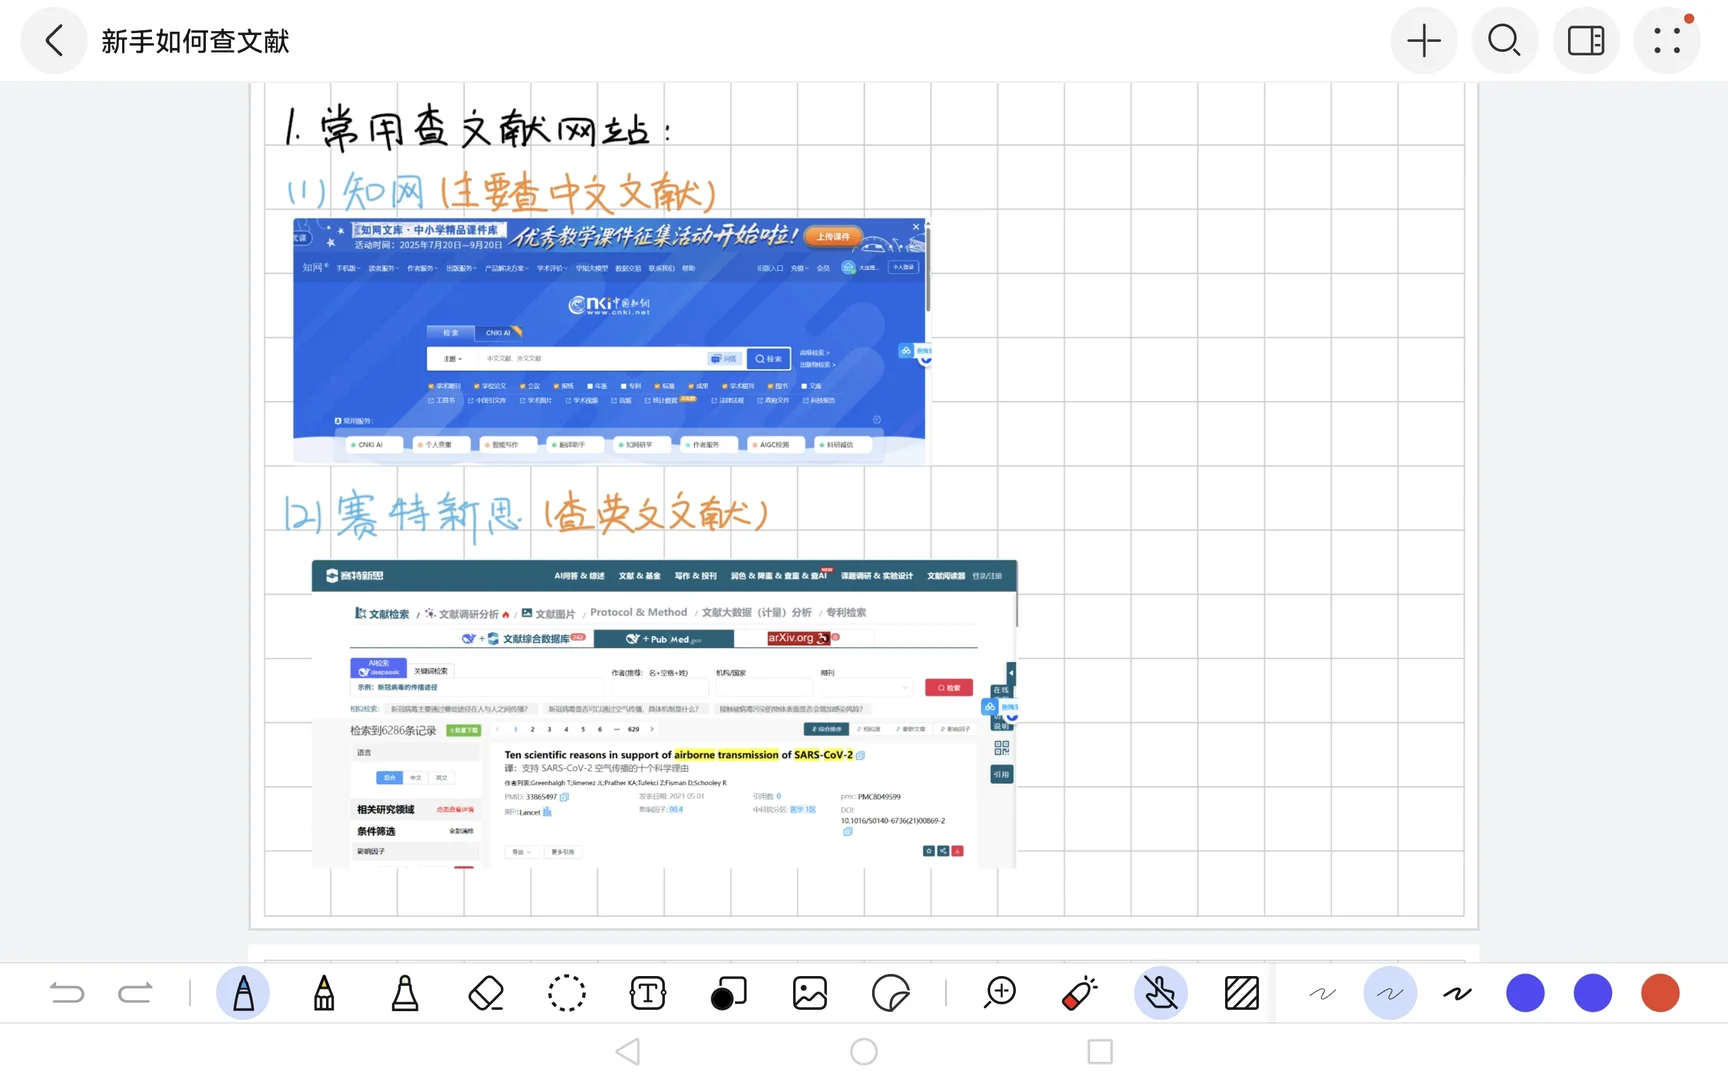Pick the red color swatch
The width and height of the screenshot is (1728, 1080).
(1660, 993)
